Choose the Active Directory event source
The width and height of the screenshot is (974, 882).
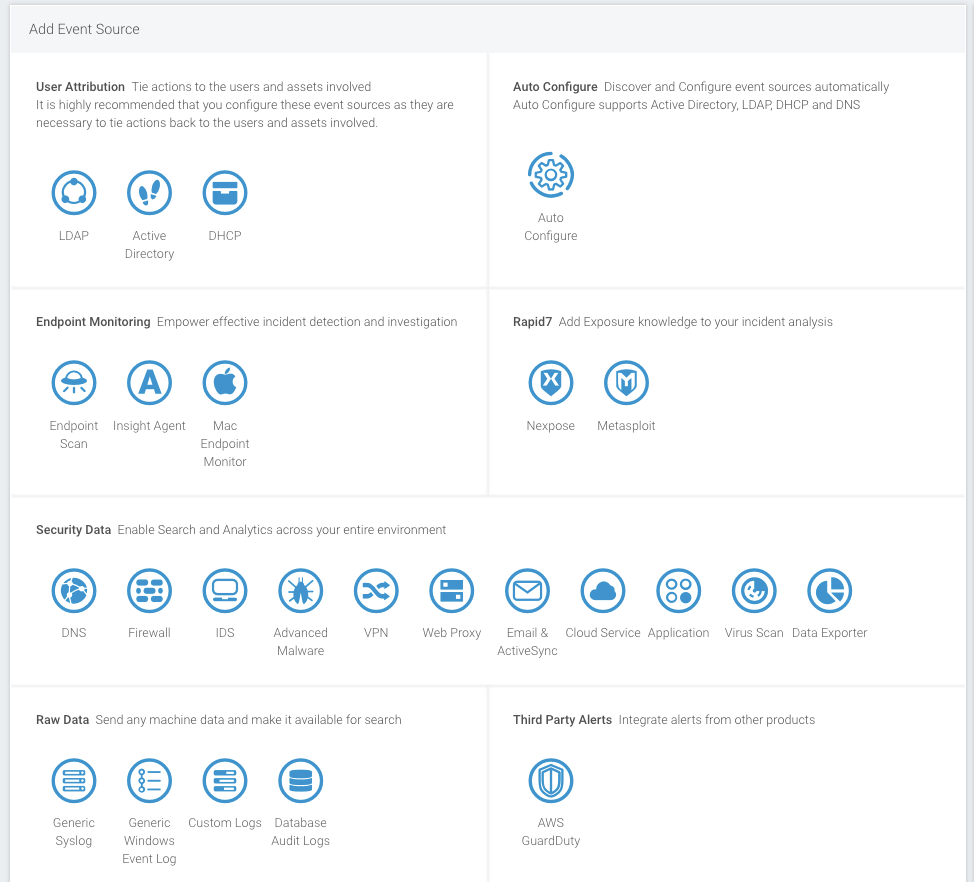[x=149, y=193]
